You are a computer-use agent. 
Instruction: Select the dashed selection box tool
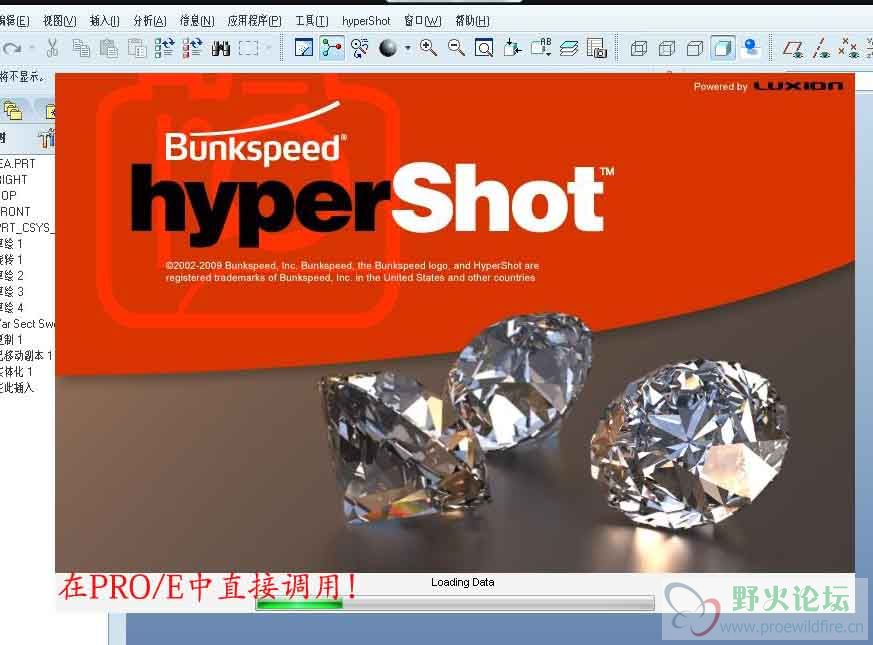(248, 48)
